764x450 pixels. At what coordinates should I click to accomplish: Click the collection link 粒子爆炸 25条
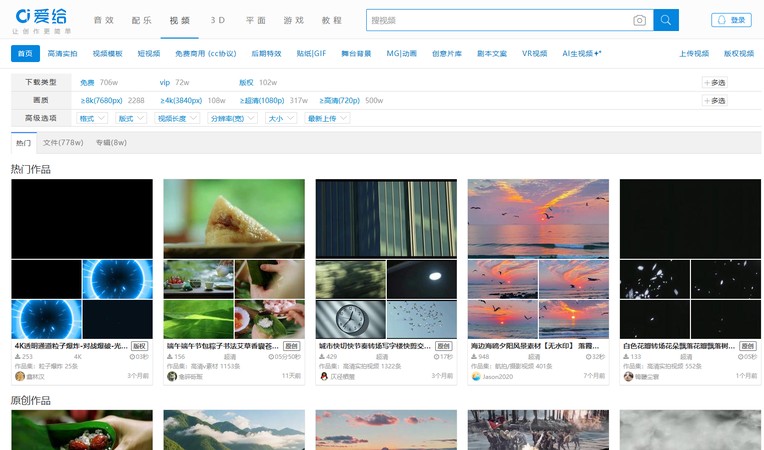coord(57,366)
